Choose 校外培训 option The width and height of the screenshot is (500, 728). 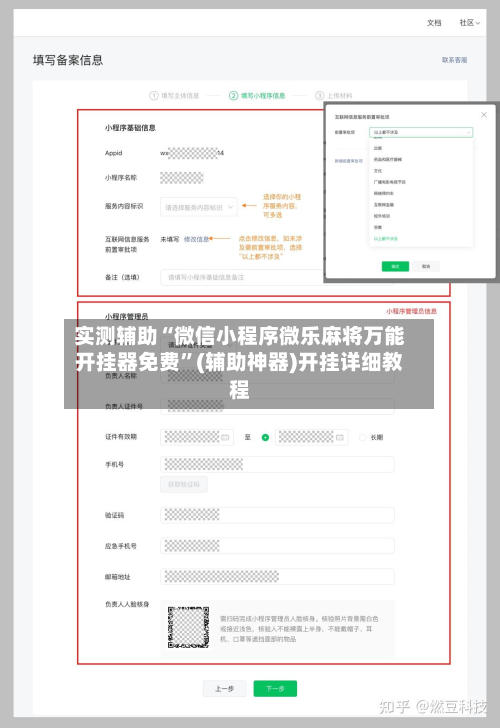tap(382, 216)
